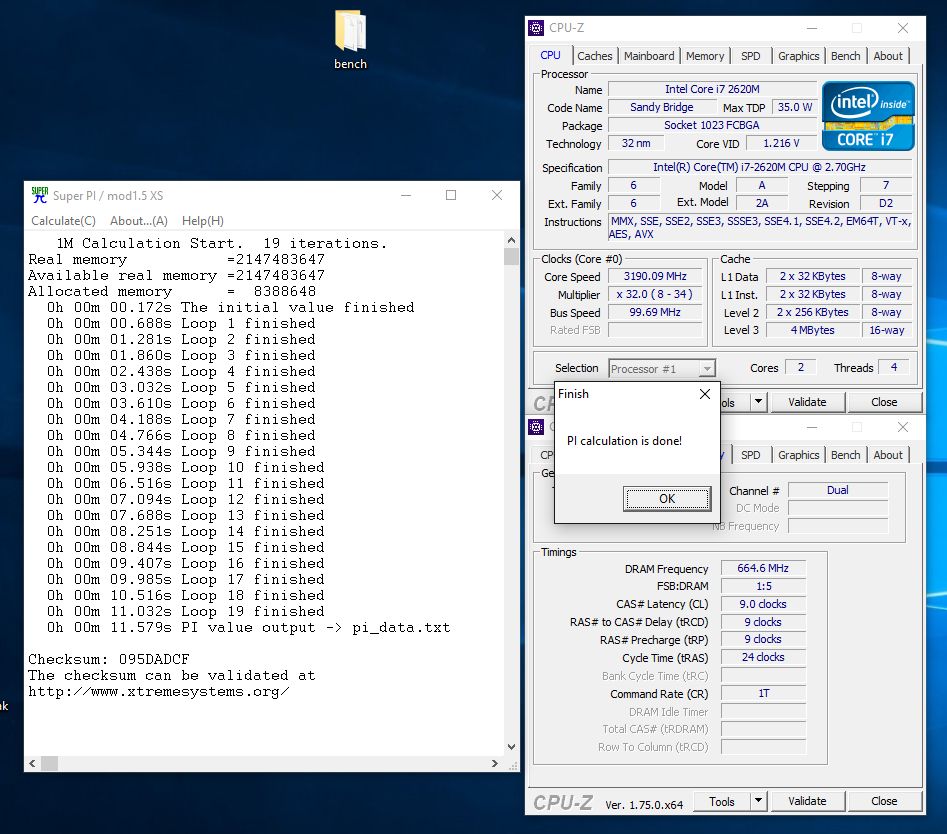Open the Calculate(C) menu in Super PI

click(63, 221)
